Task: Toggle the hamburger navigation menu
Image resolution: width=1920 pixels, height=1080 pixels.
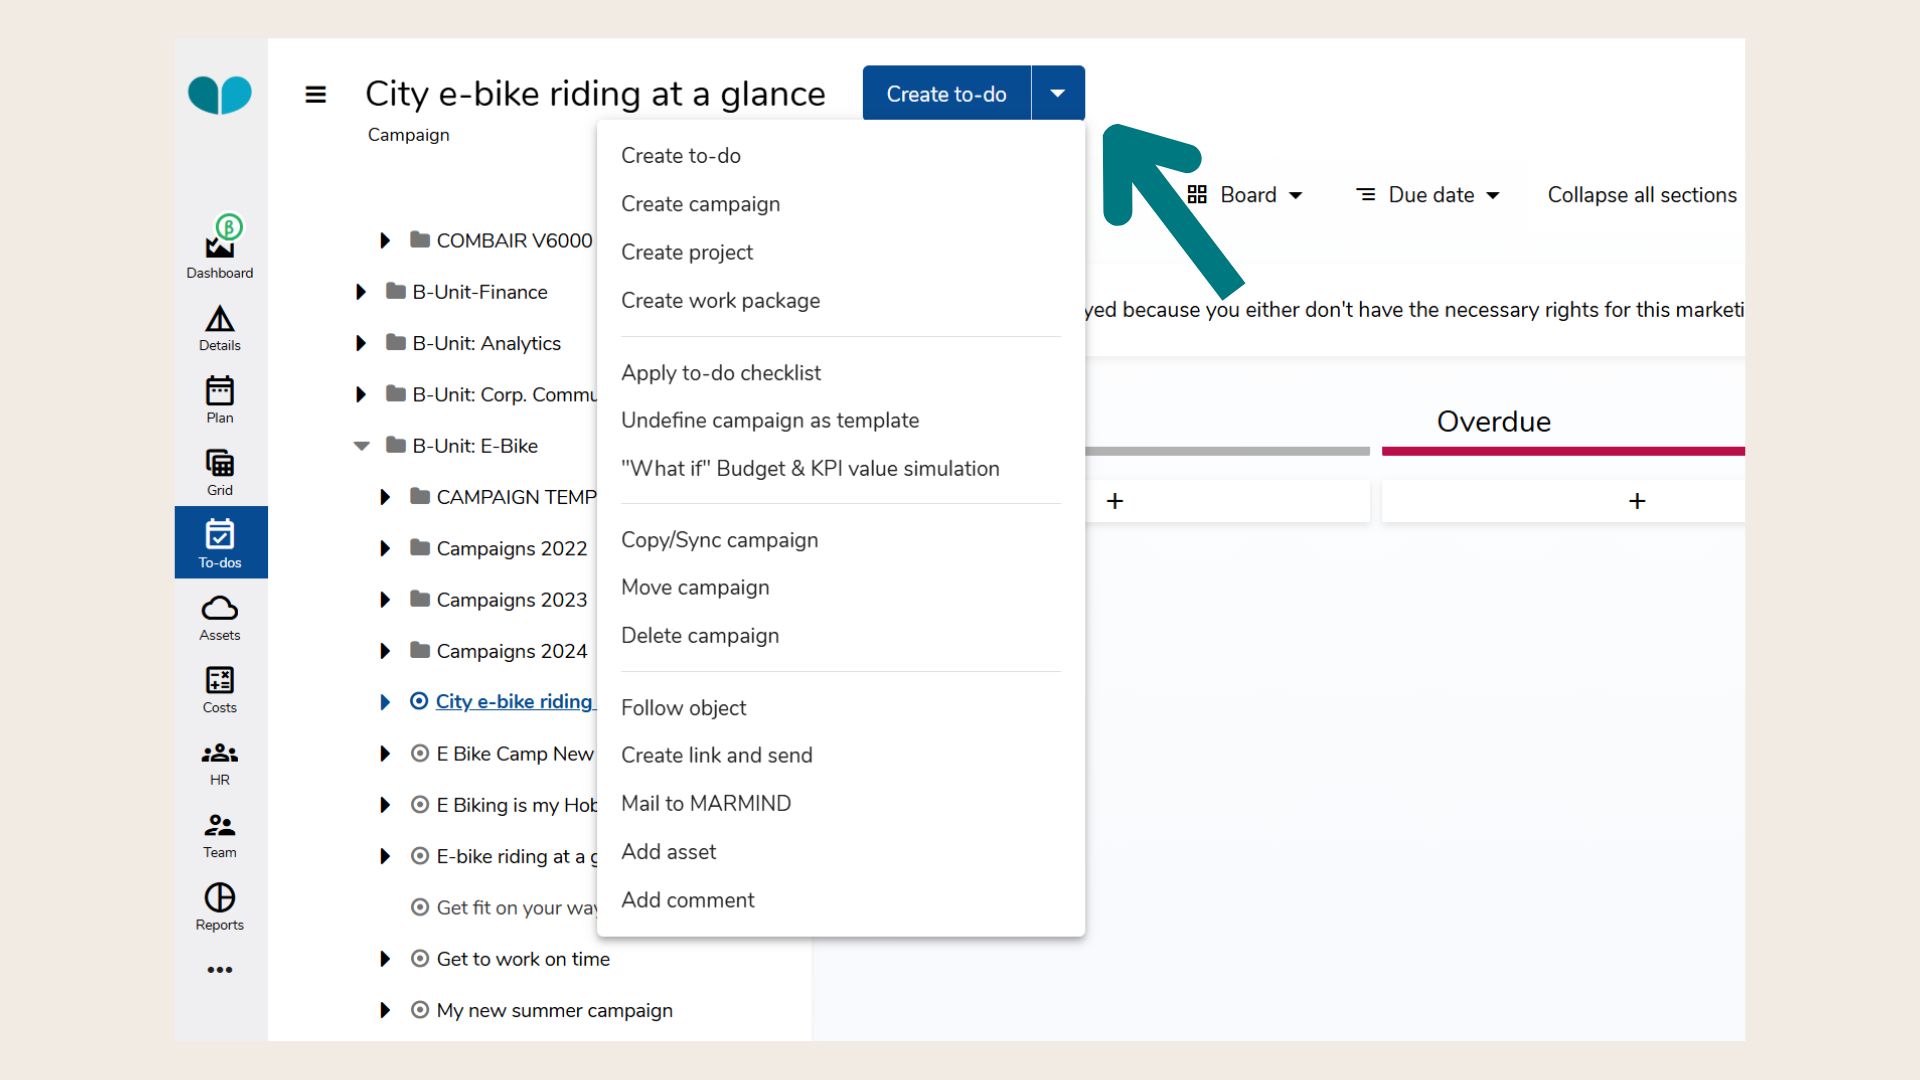Action: [x=315, y=94]
